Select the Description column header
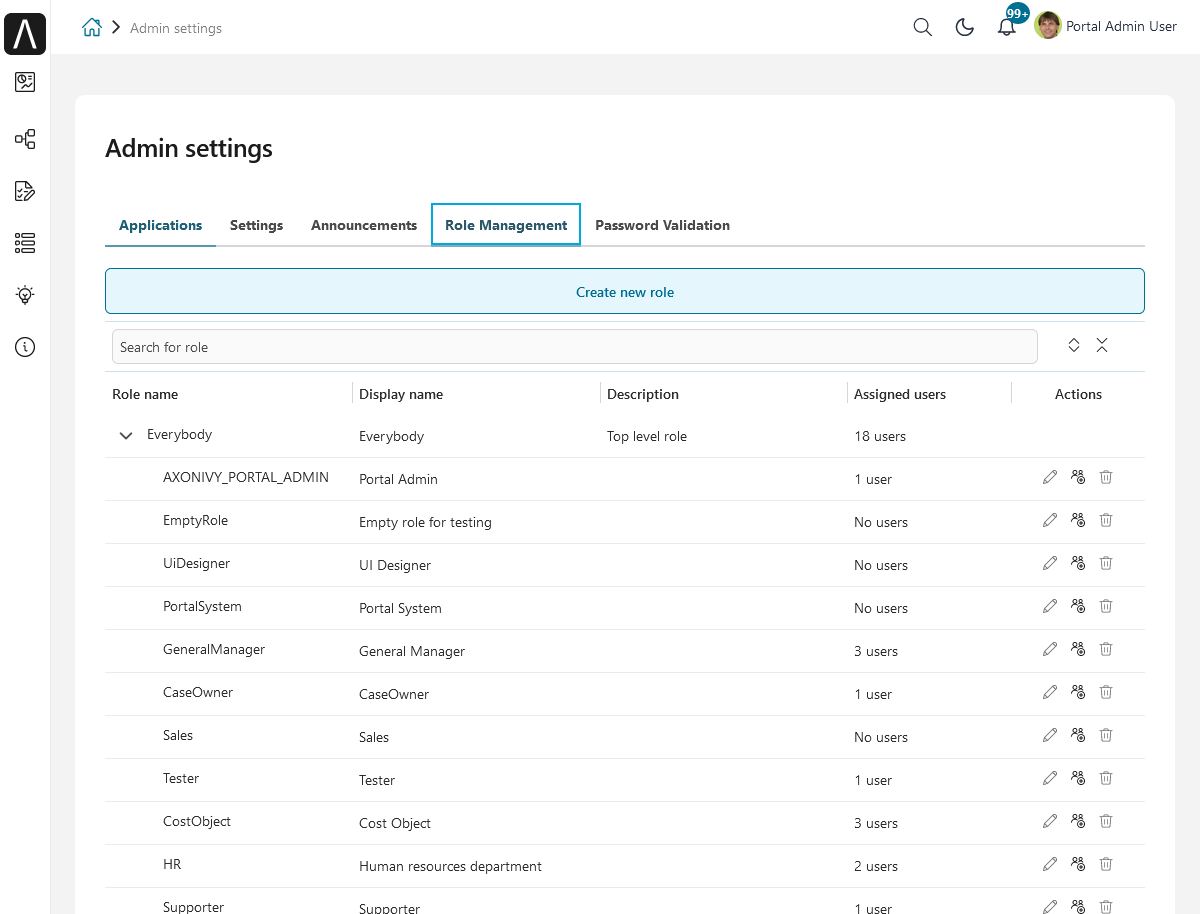The width and height of the screenshot is (1200, 914). tap(643, 394)
